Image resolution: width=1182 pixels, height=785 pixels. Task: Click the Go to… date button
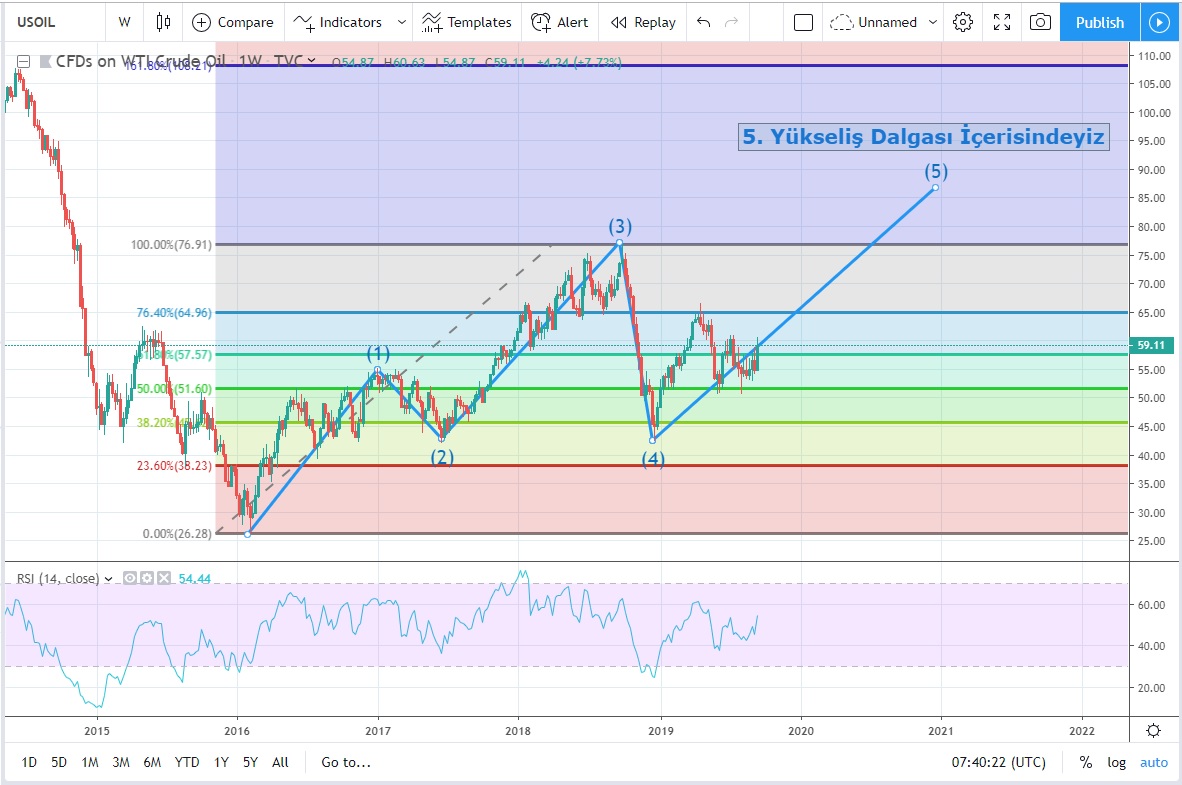[346, 762]
